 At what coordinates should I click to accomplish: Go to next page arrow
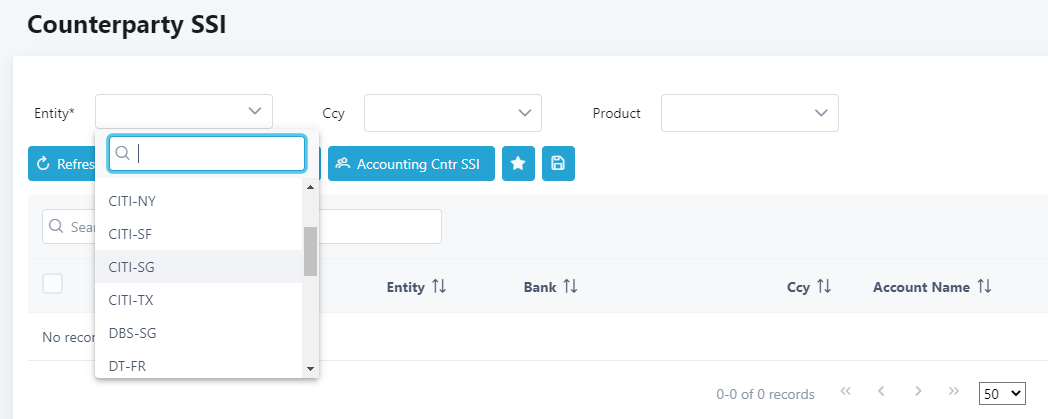point(918,392)
